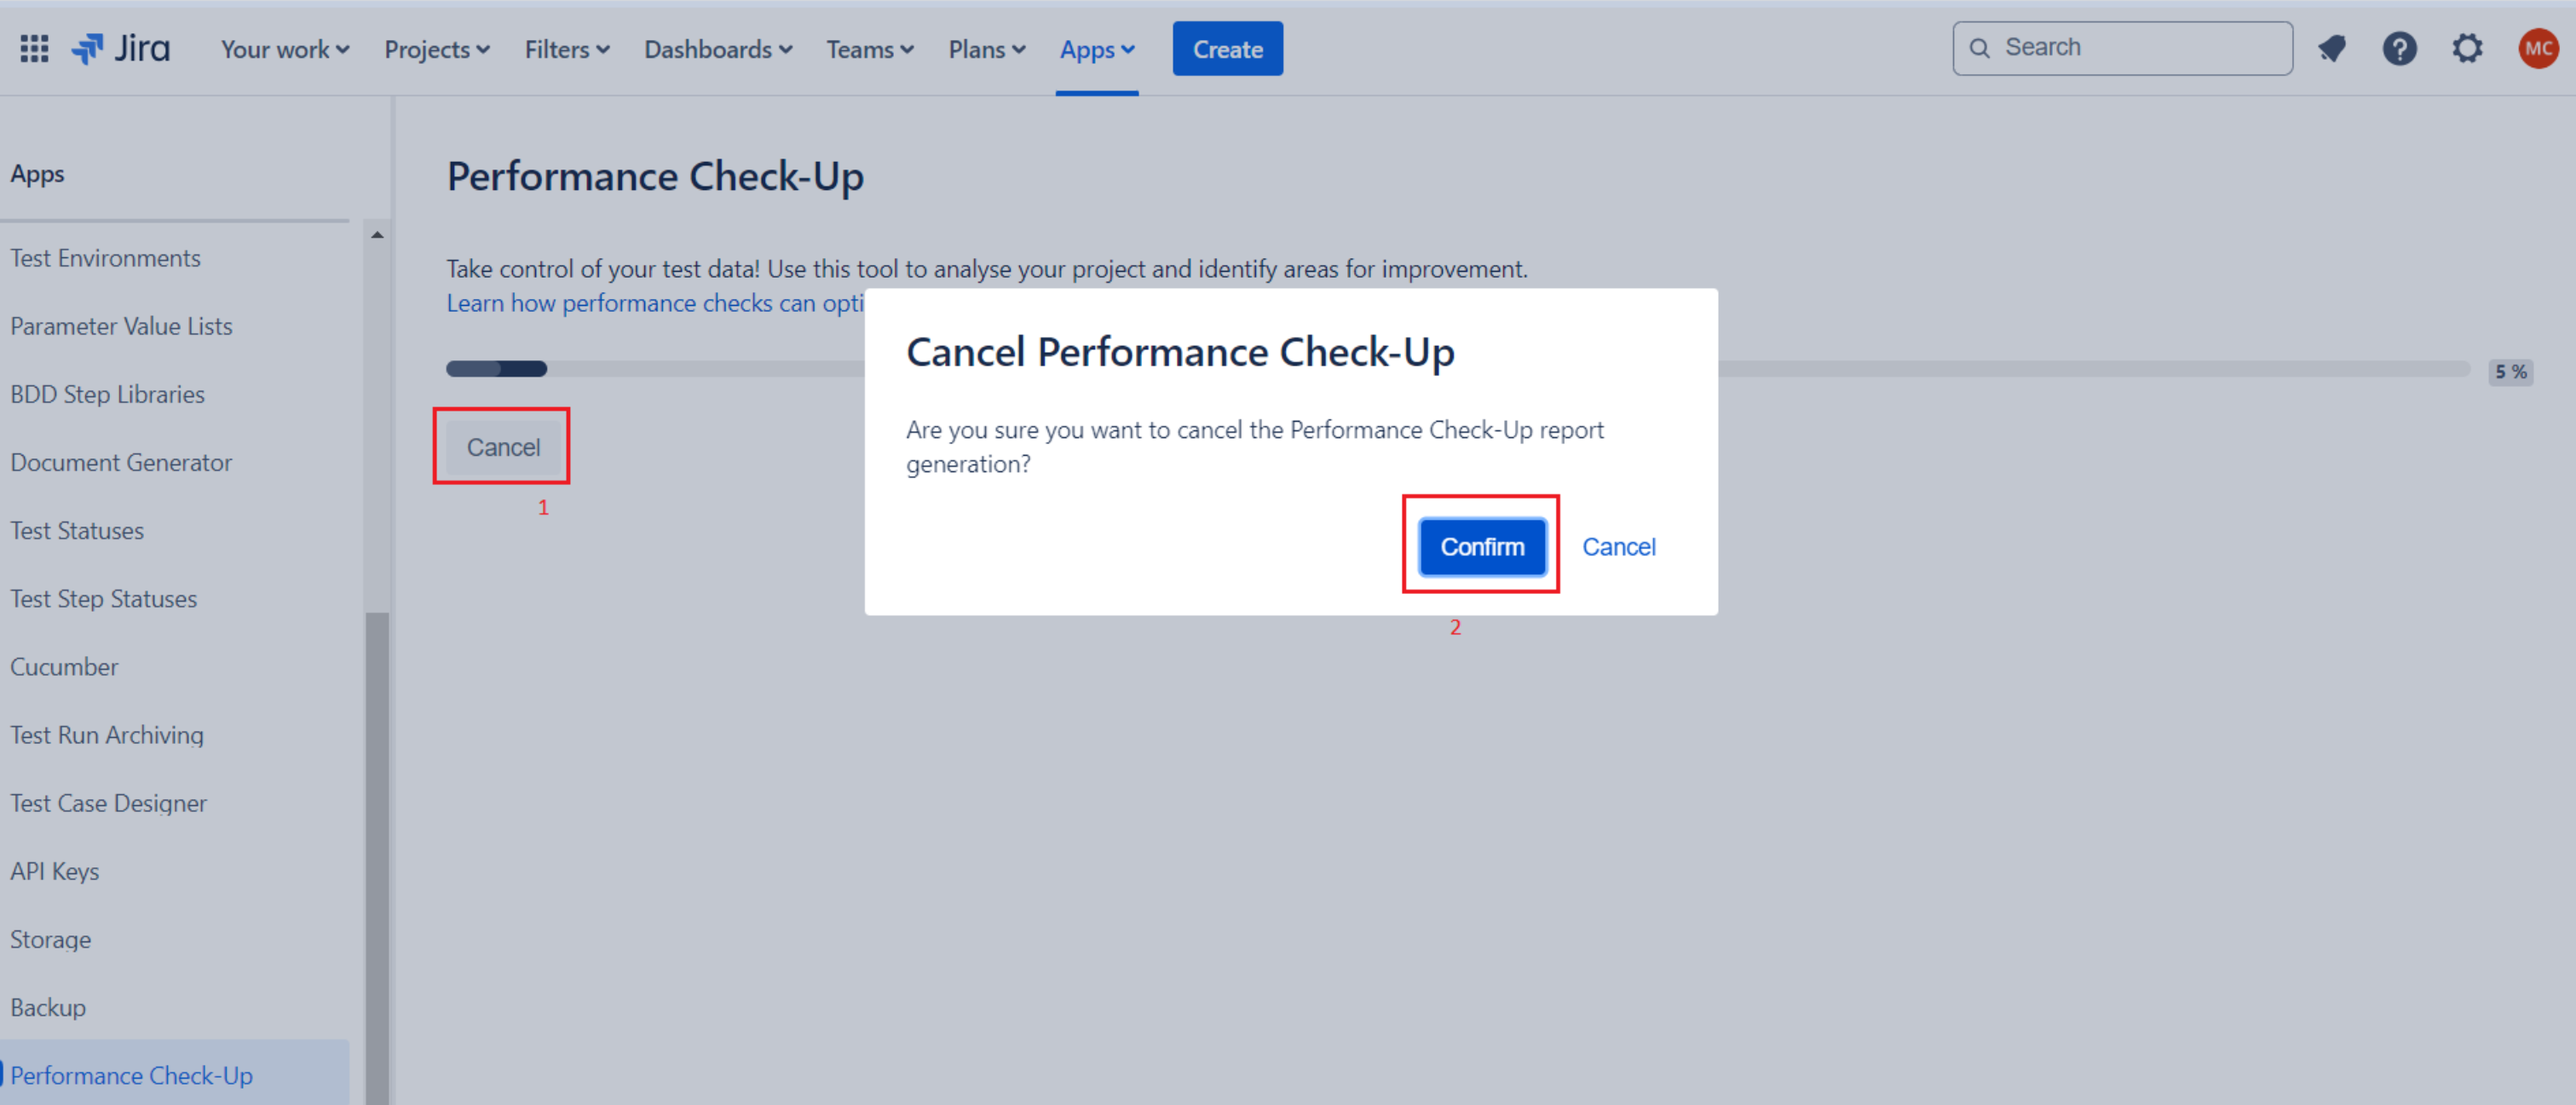Open Document Generator in sidebar

point(121,462)
